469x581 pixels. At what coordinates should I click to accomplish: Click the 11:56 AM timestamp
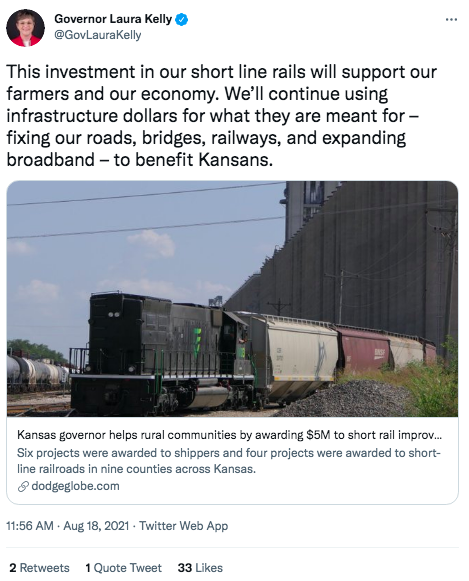point(30,526)
